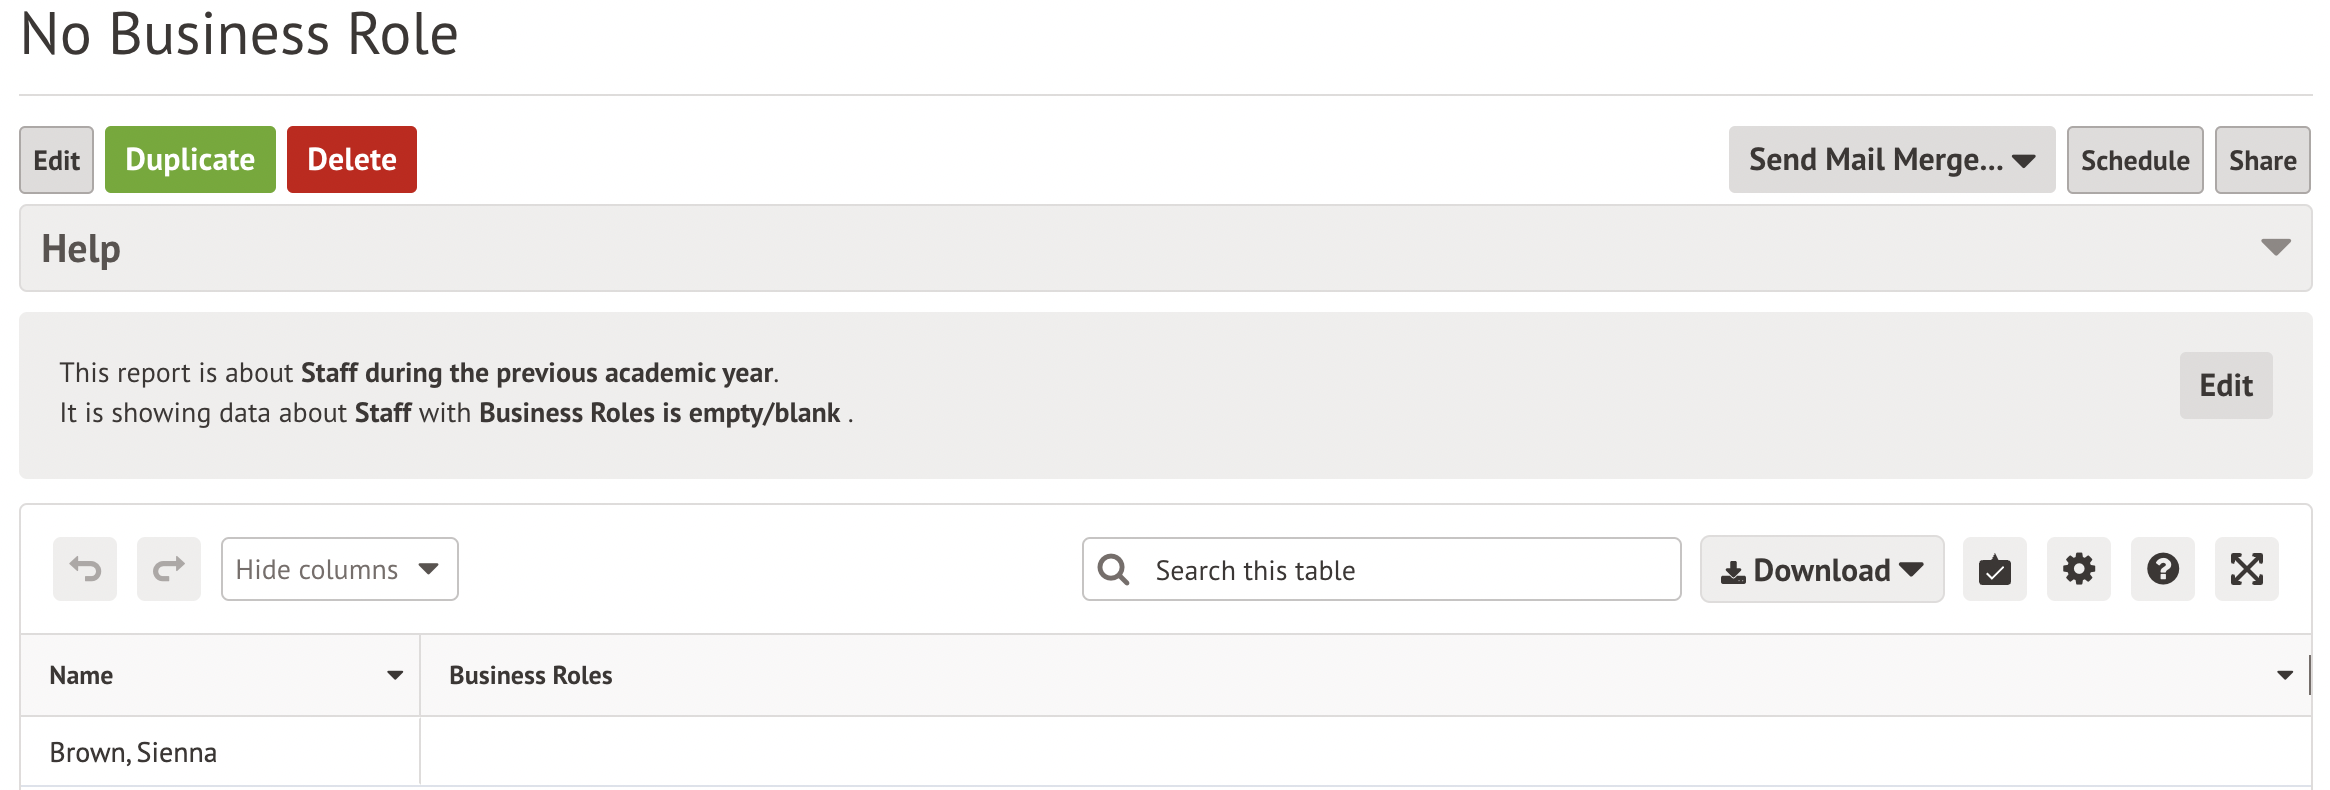
Task: Open Business Roles column menu
Action: tap(2284, 676)
